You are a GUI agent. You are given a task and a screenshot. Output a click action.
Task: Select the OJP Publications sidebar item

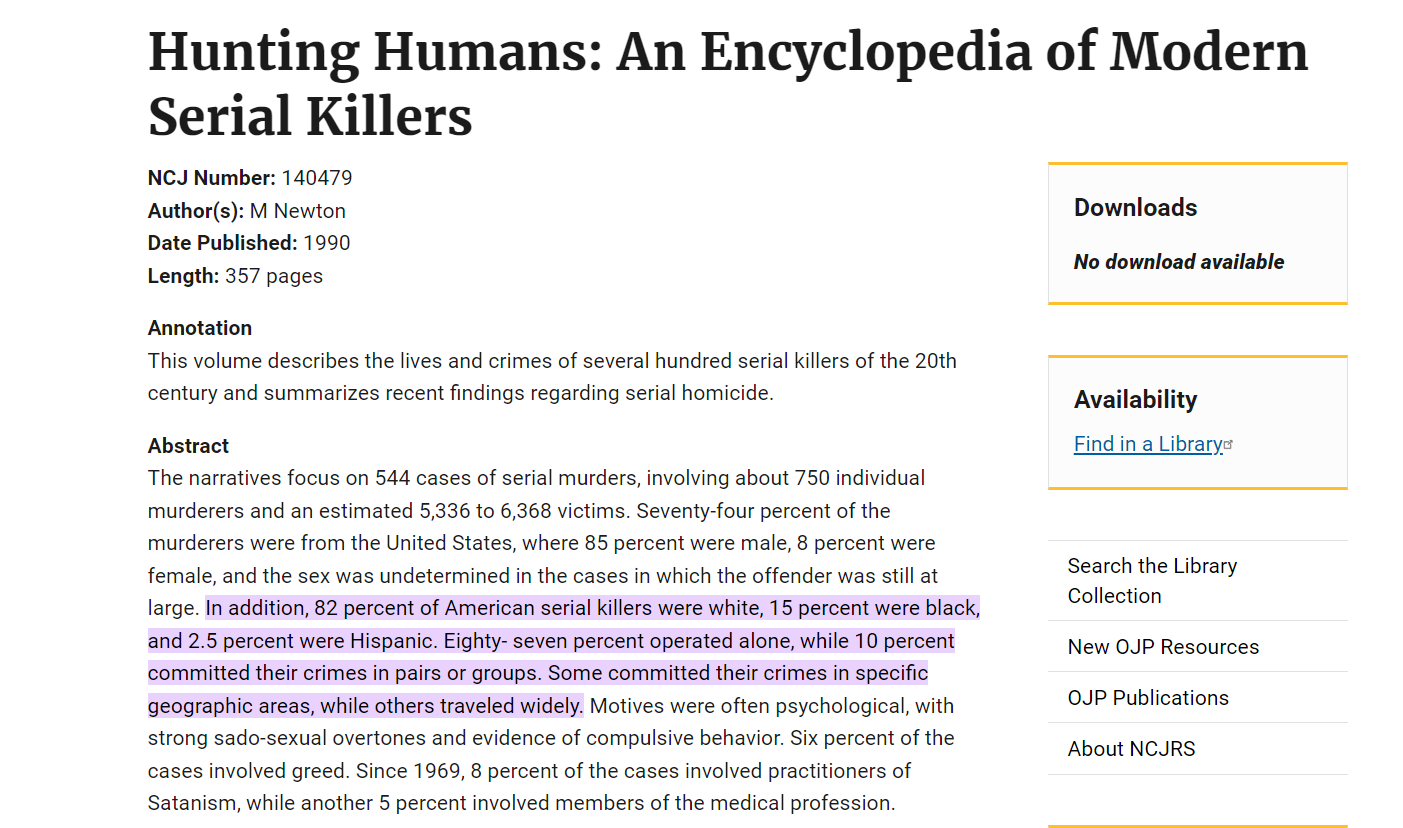(1197, 697)
